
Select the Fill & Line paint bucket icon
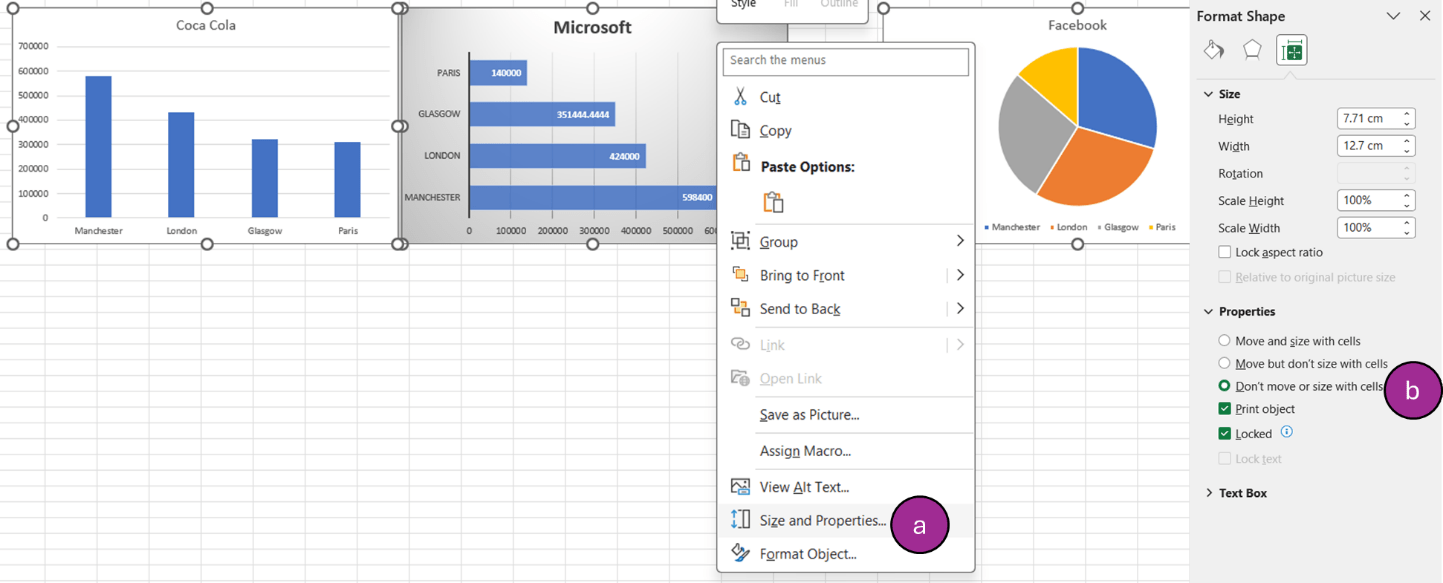(x=1212, y=49)
